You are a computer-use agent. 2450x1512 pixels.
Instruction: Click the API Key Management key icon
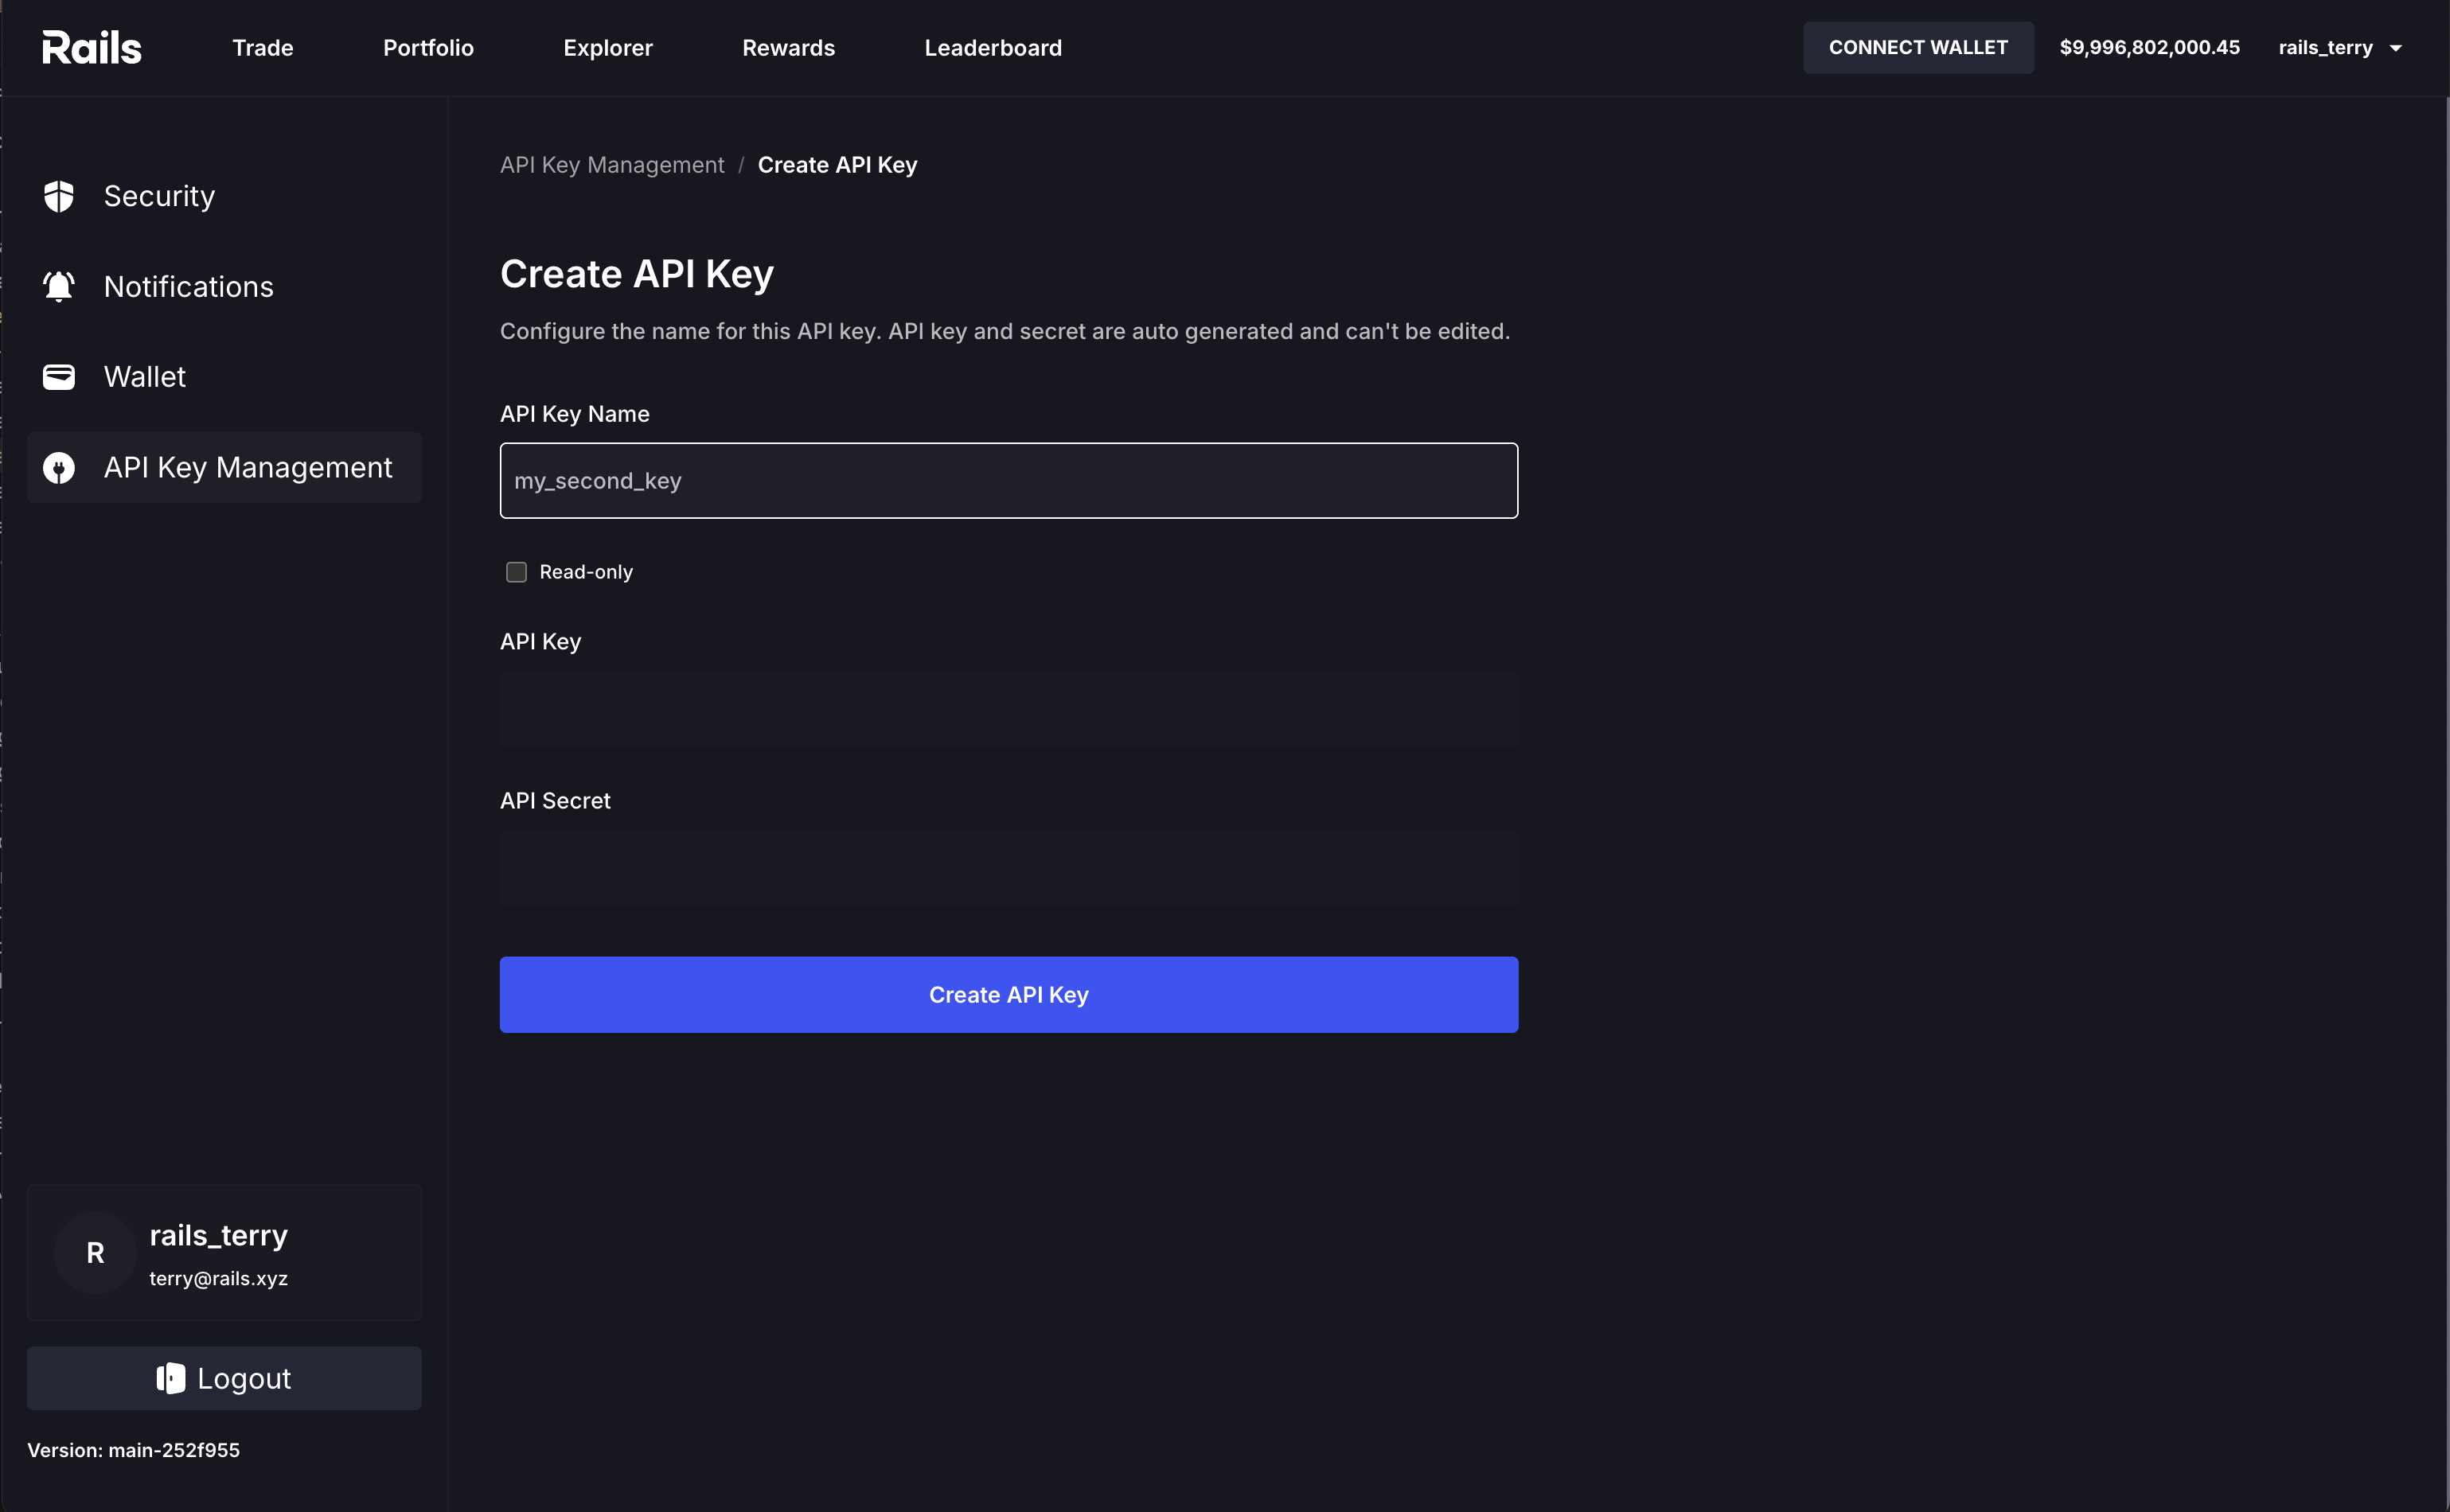(59, 467)
